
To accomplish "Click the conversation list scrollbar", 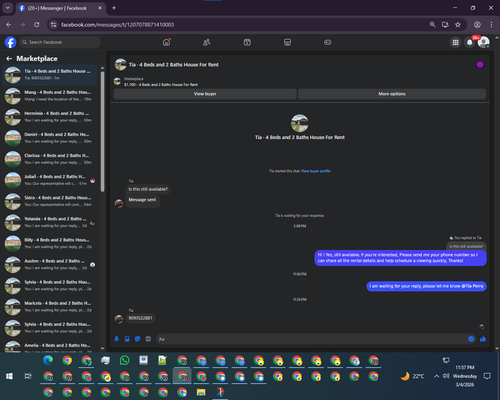I will click(102, 132).
